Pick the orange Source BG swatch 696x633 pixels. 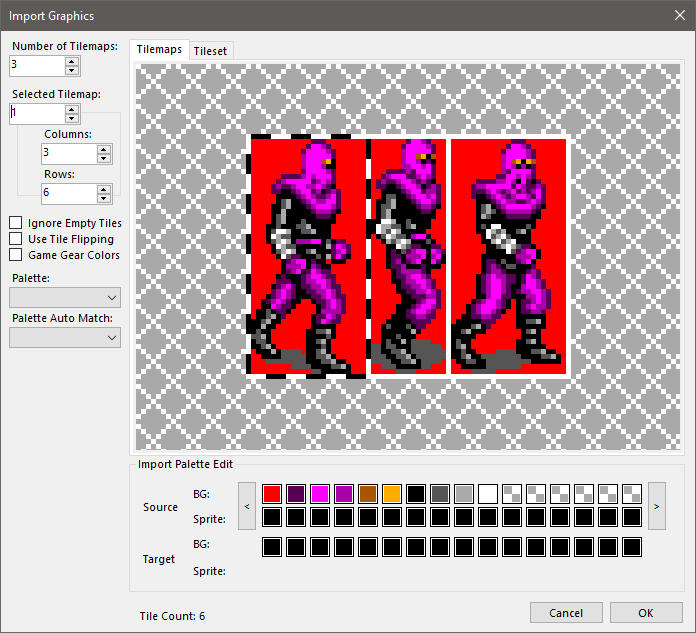(392, 494)
